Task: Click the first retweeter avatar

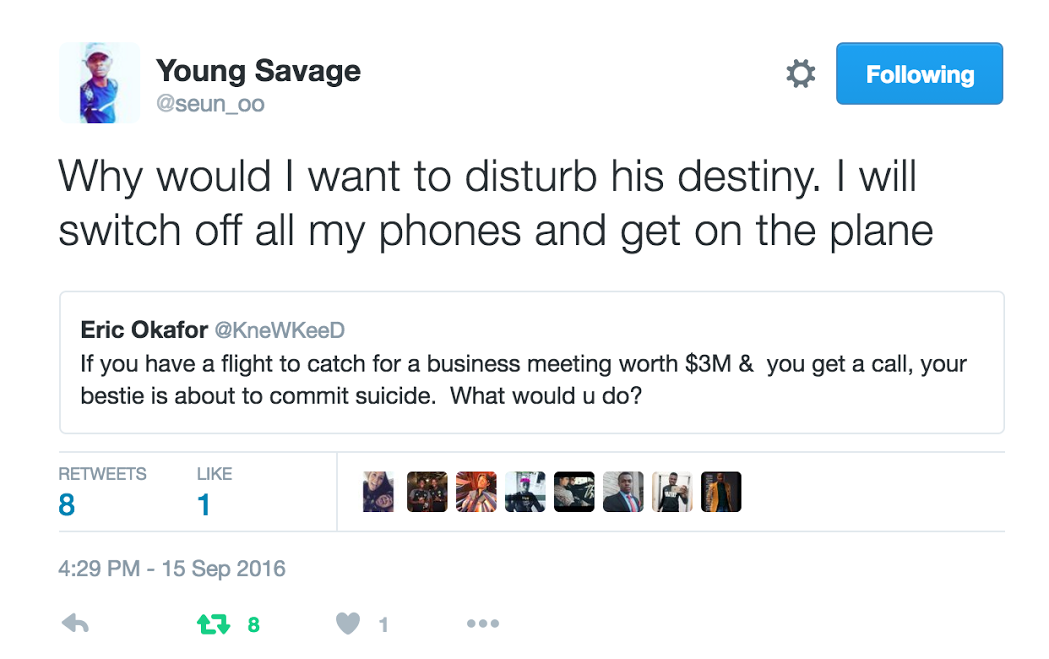Action: pyautogui.click(x=378, y=492)
